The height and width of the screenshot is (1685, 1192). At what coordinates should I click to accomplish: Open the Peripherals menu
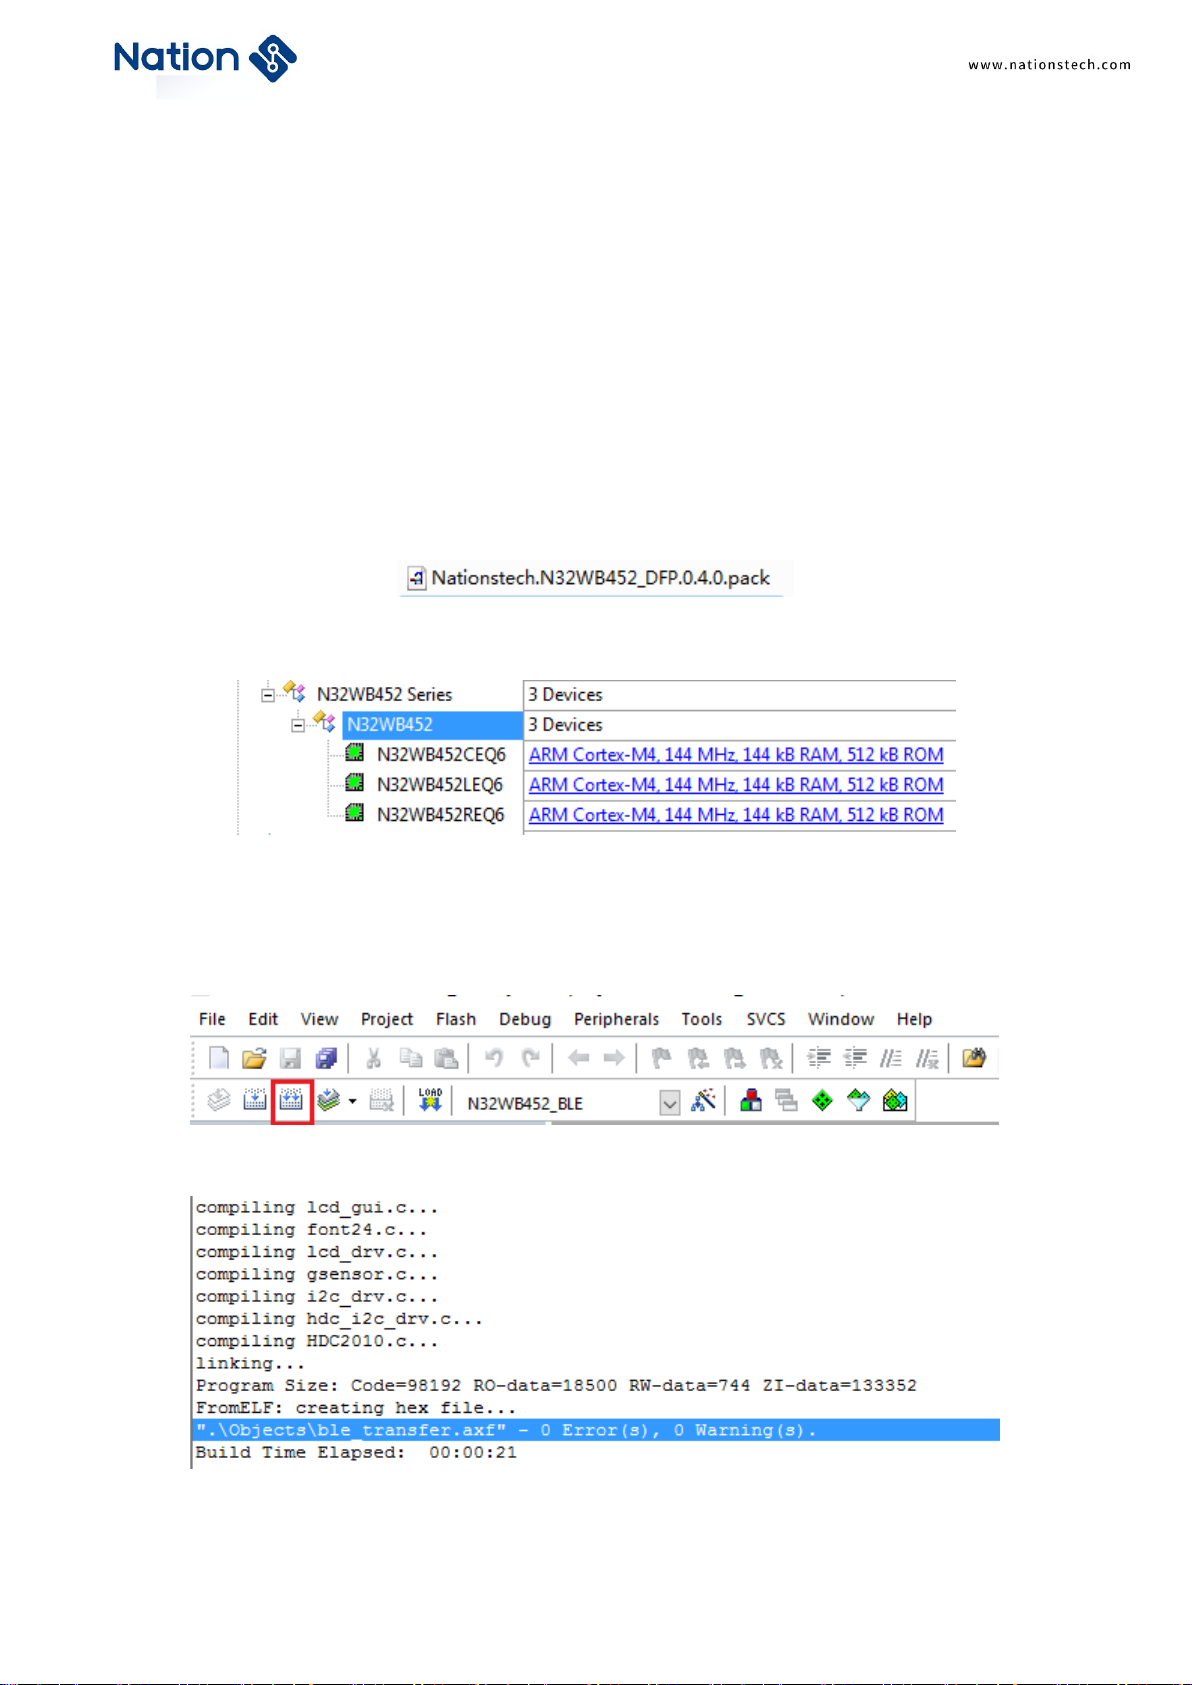pos(616,1019)
